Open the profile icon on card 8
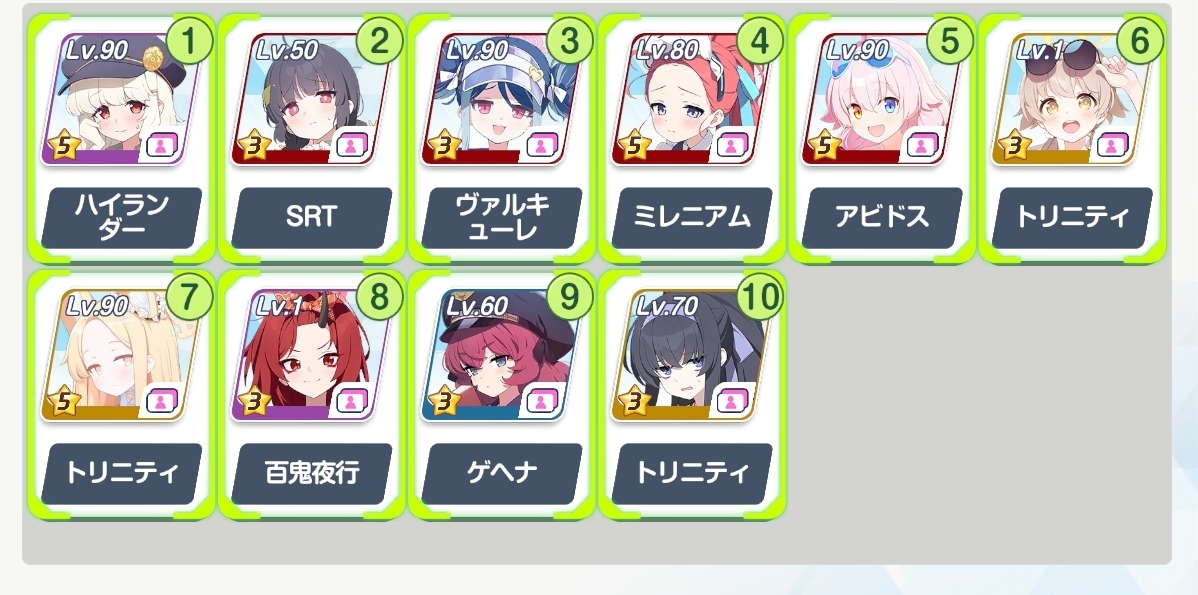The width and height of the screenshot is (1198, 595). pos(351,400)
